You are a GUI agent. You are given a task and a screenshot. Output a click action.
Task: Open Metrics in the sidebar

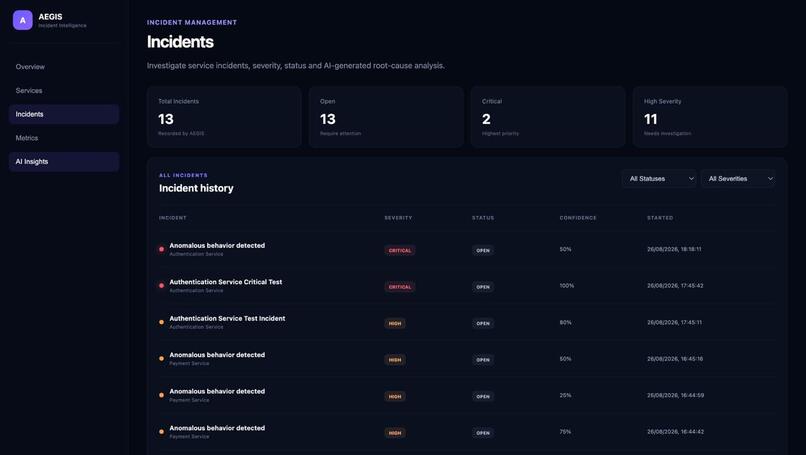pyautogui.click(x=64, y=138)
